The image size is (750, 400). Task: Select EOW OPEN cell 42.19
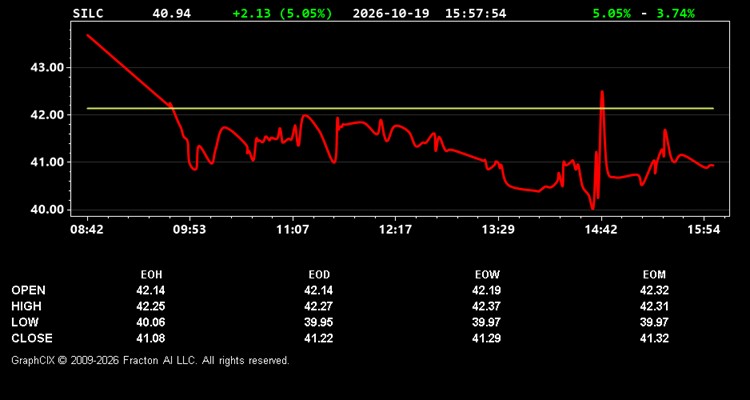click(x=486, y=290)
